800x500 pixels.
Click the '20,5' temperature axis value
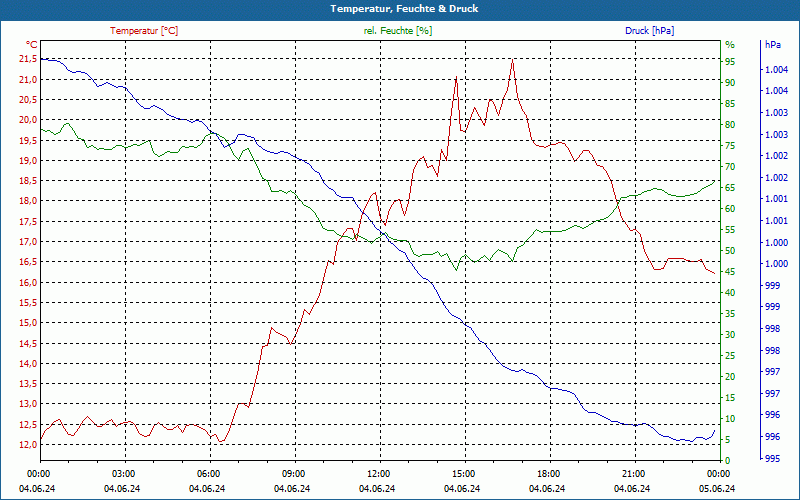tap(28, 99)
